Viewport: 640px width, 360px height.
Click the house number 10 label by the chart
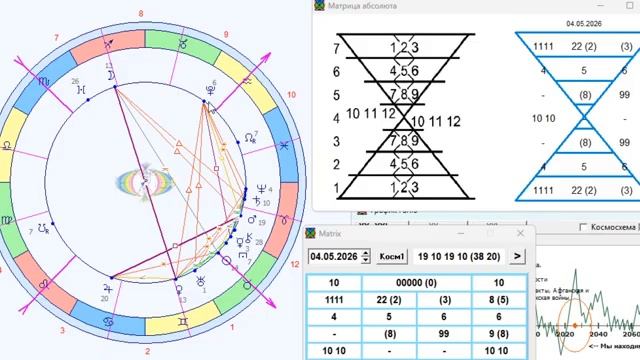(x=291, y=95)
